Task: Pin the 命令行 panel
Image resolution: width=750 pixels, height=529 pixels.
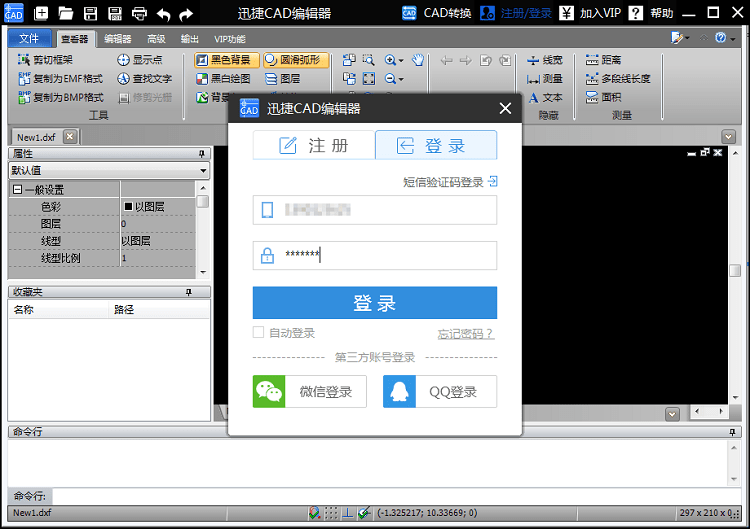Action: point(732,432)
